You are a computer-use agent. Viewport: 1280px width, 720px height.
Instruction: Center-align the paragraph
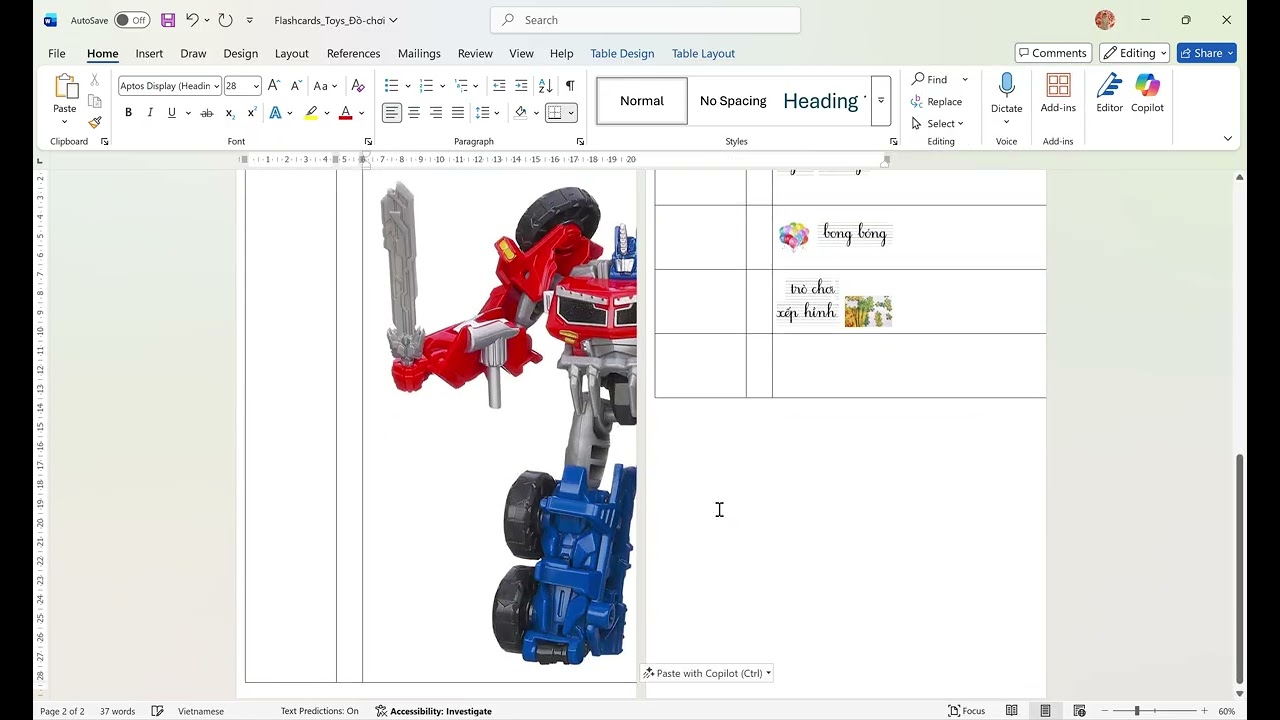click(x=414, y=113)
